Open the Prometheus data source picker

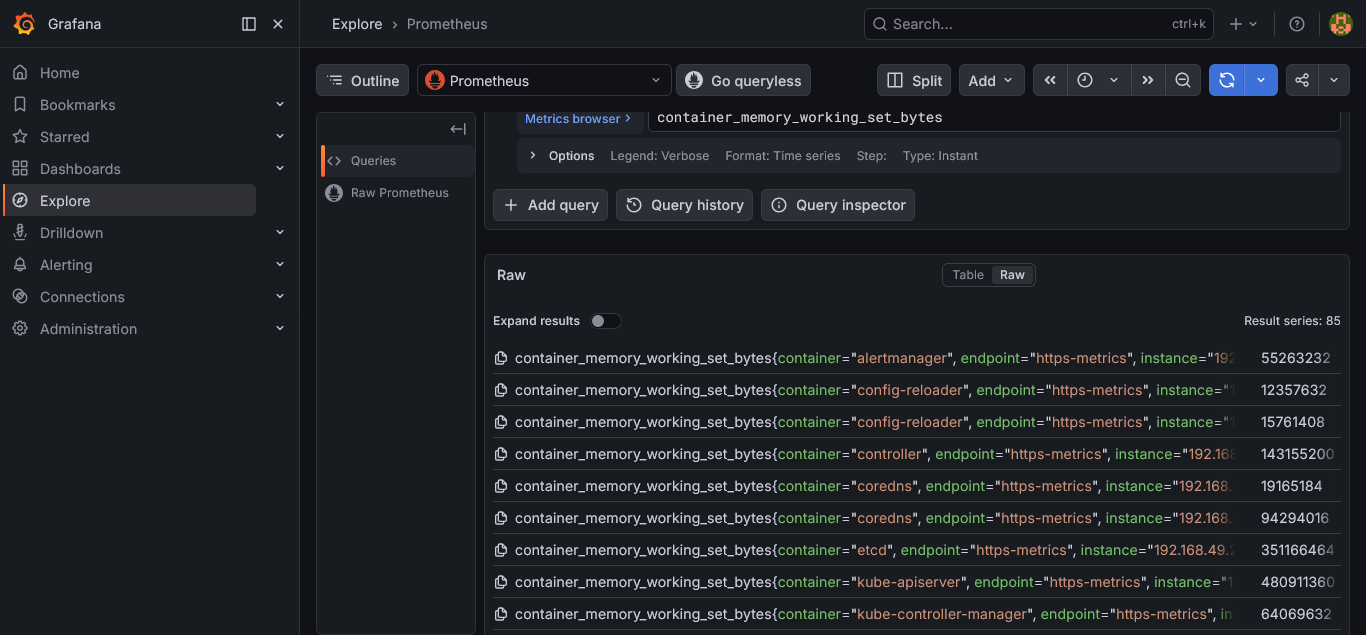coord(544,81)
